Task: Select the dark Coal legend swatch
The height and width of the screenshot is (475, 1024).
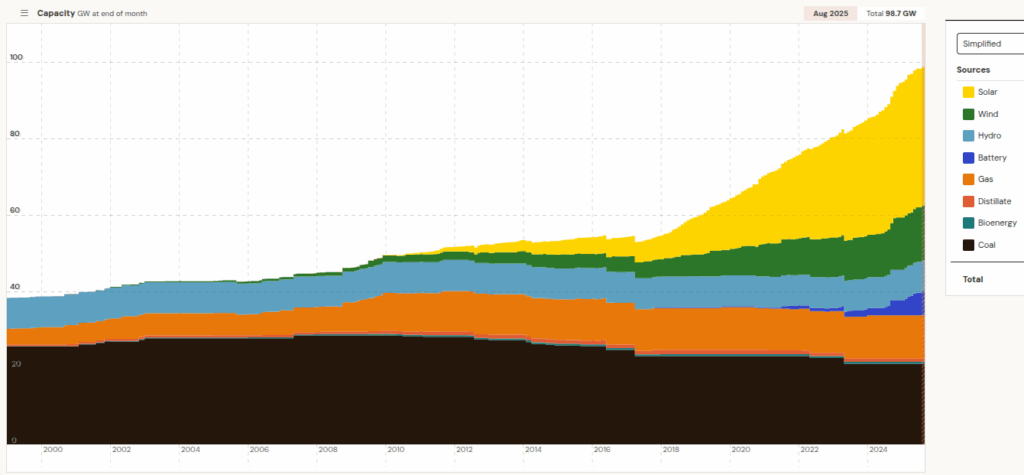Action: click(x=969, y=245)
